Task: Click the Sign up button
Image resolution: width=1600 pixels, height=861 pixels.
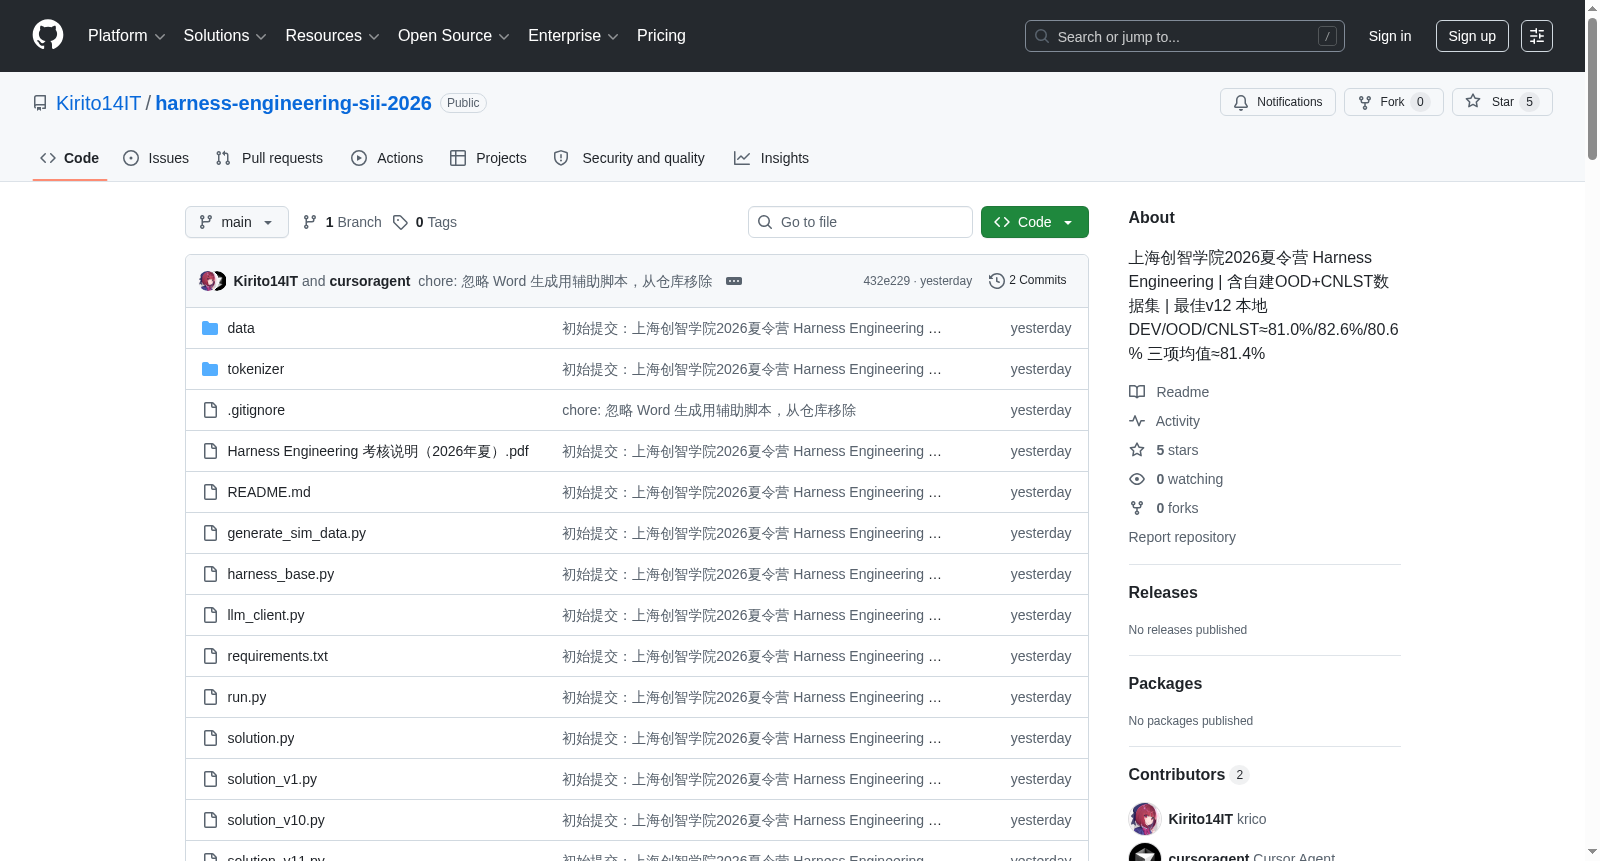Action: click(x=1472, y=36)
